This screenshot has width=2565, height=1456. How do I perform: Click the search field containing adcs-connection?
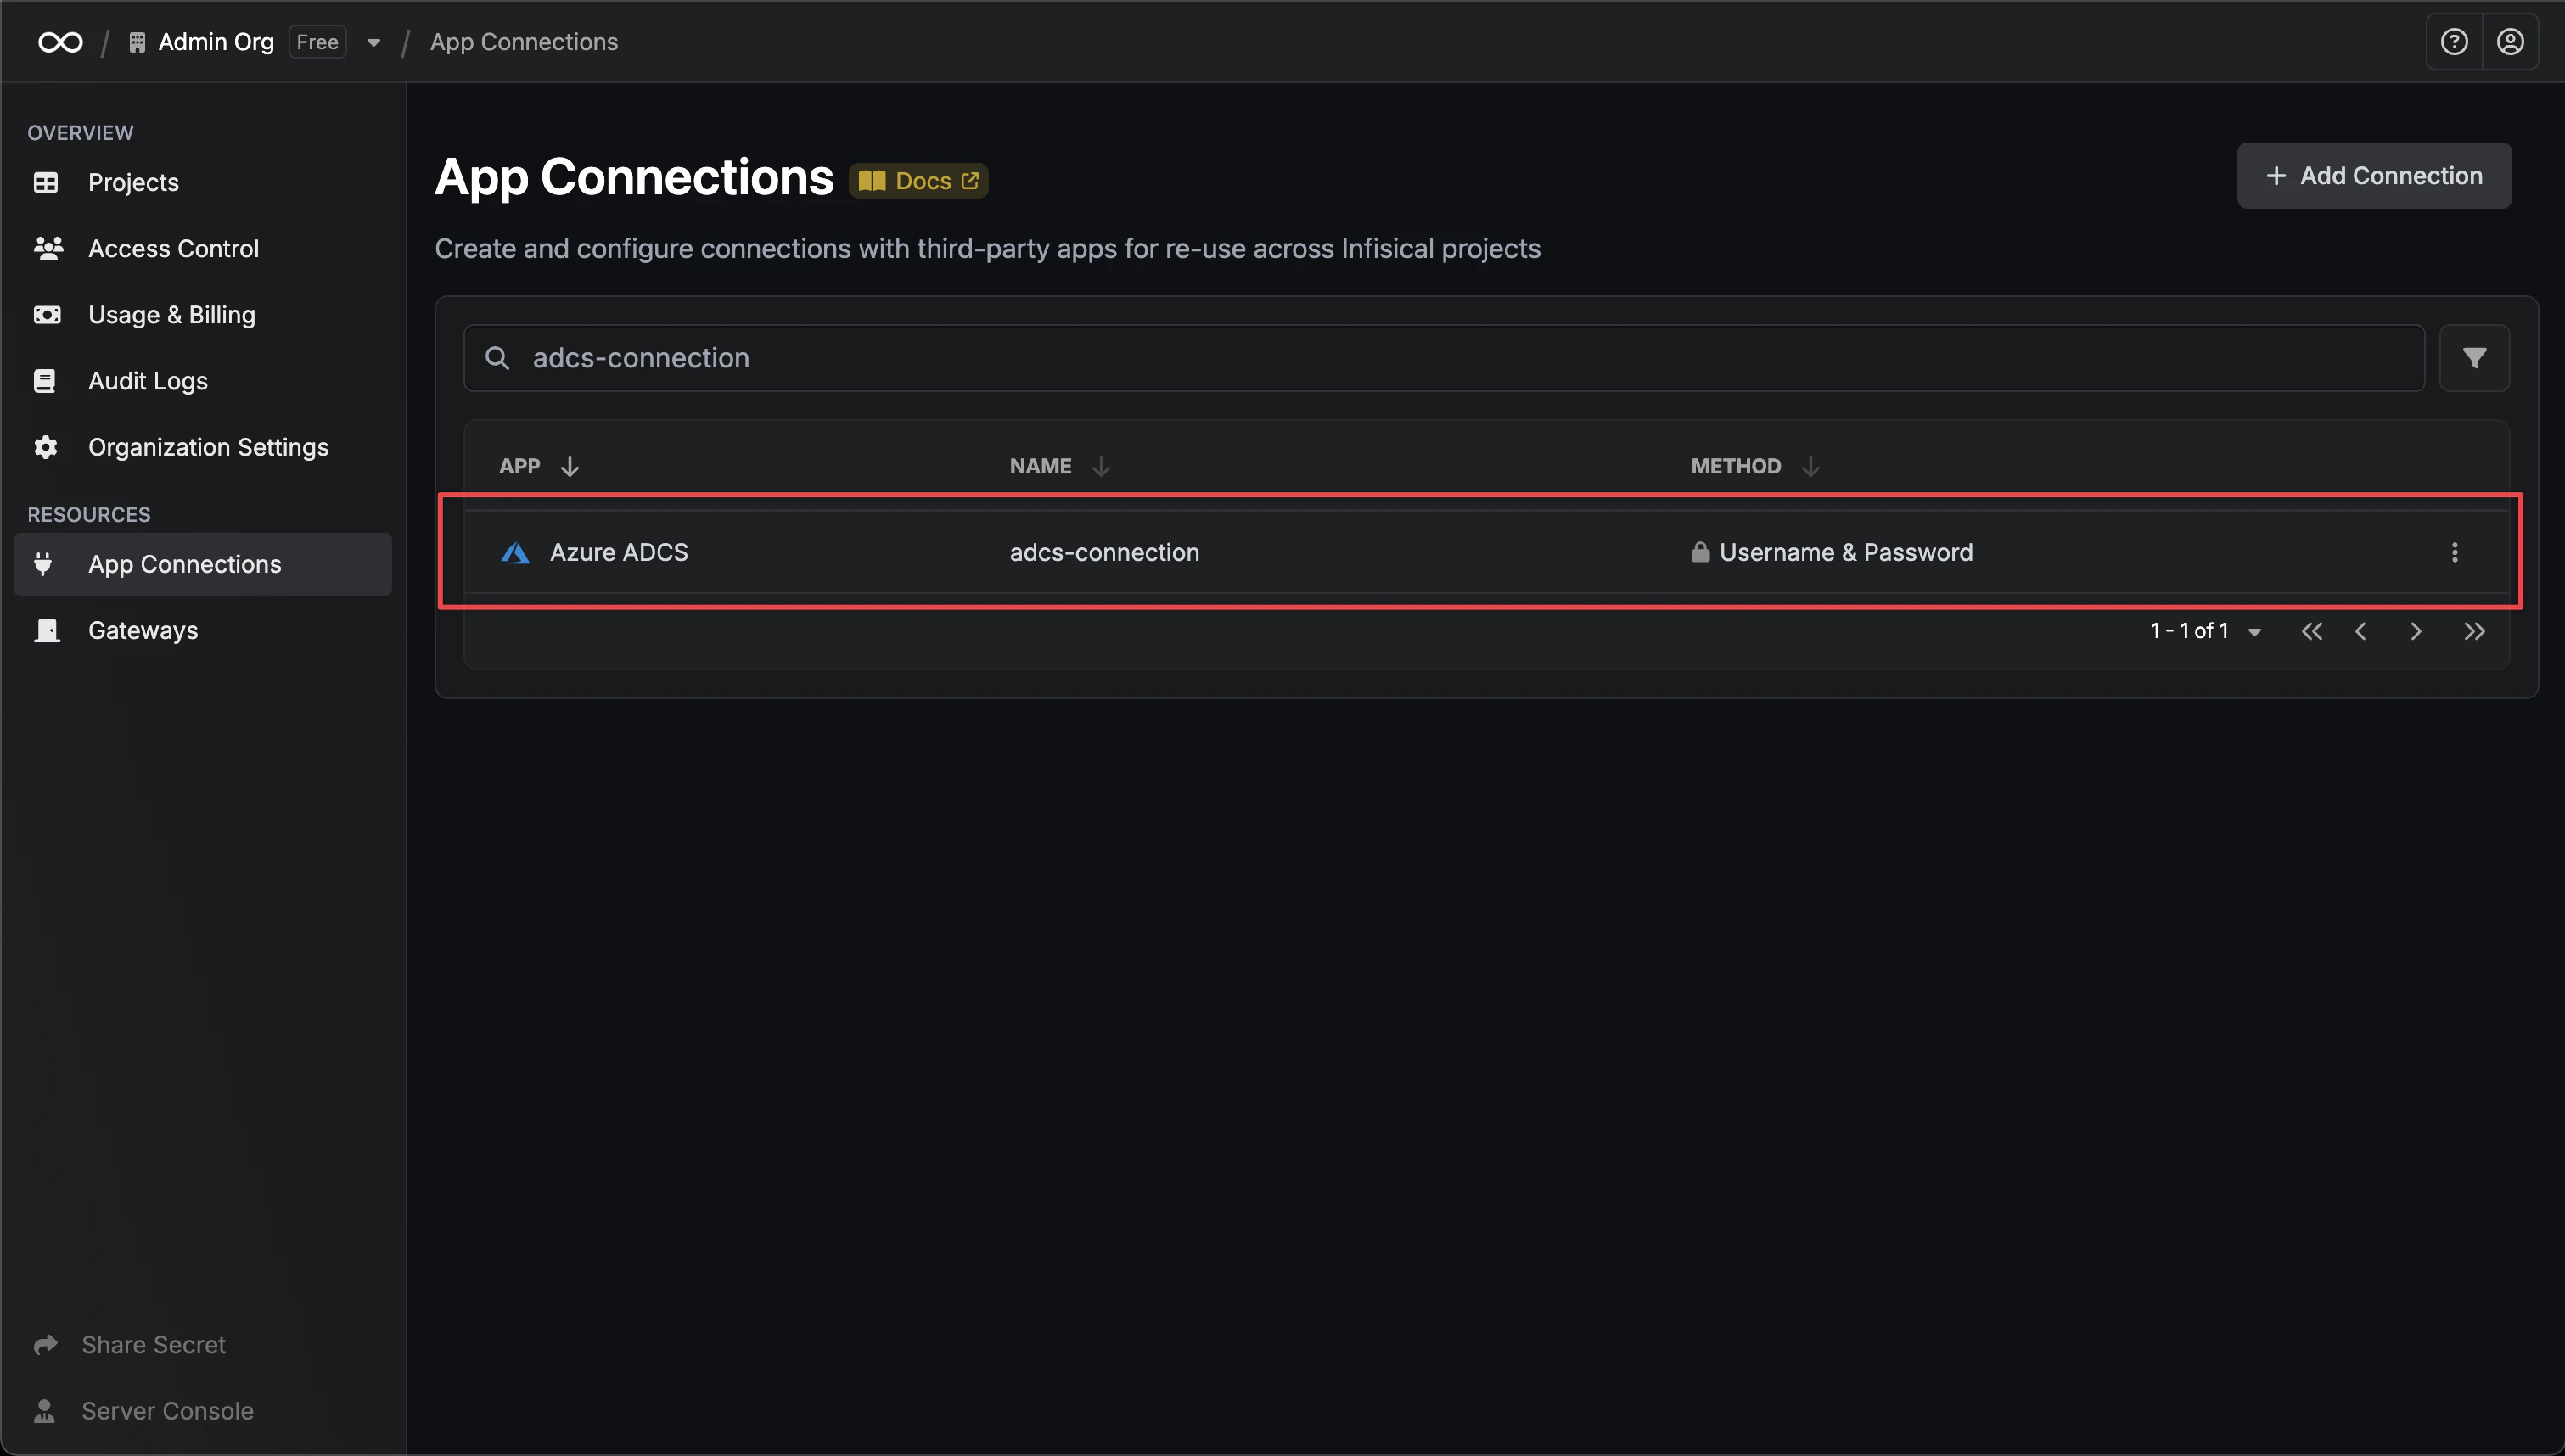click(1443, 358)
